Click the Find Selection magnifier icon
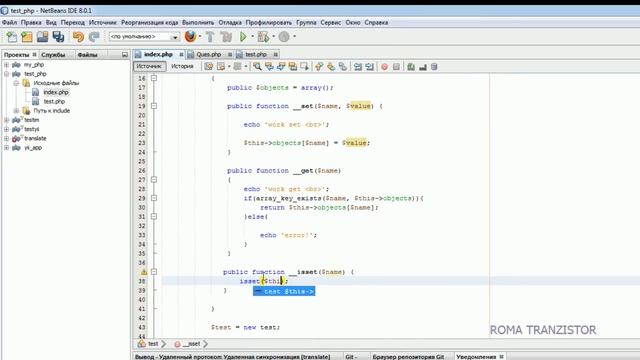This screenshot has height=360, width=640. 257,67
